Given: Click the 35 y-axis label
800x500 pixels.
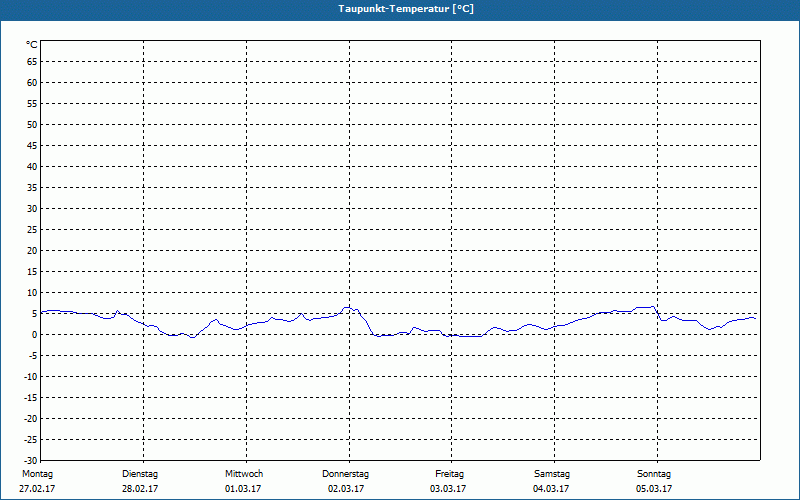Looking at the screenshot, I should pyautogui.click(x=32, y=188).
